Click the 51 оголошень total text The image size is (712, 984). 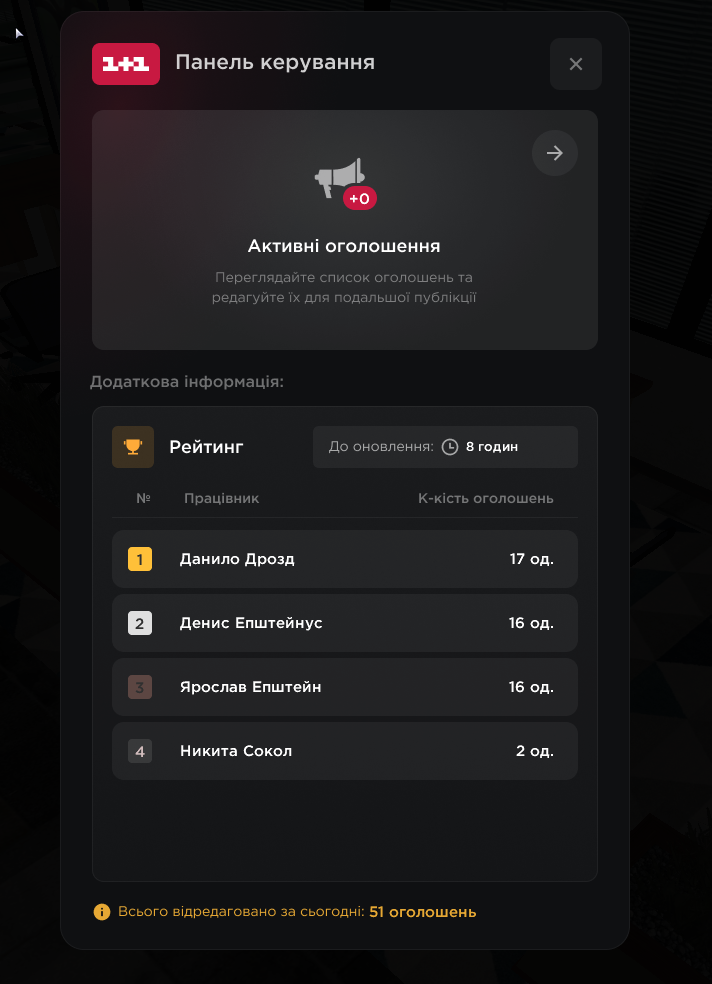point(423,912)
